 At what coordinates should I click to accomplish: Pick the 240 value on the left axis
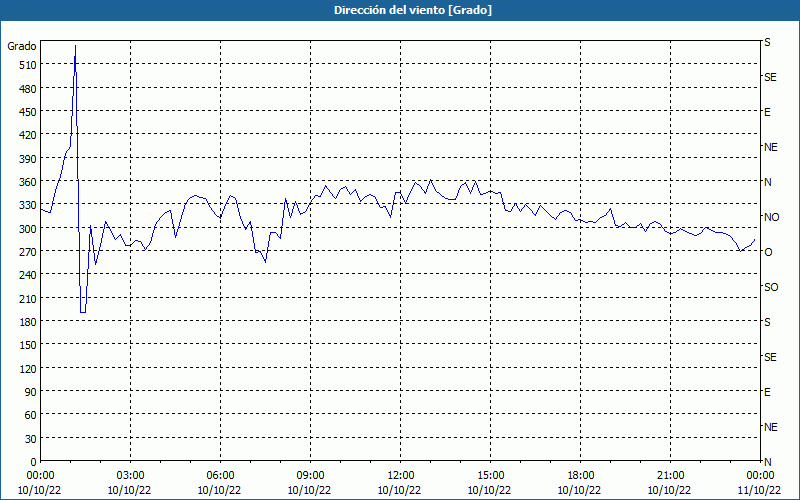(x=28, y=276)
